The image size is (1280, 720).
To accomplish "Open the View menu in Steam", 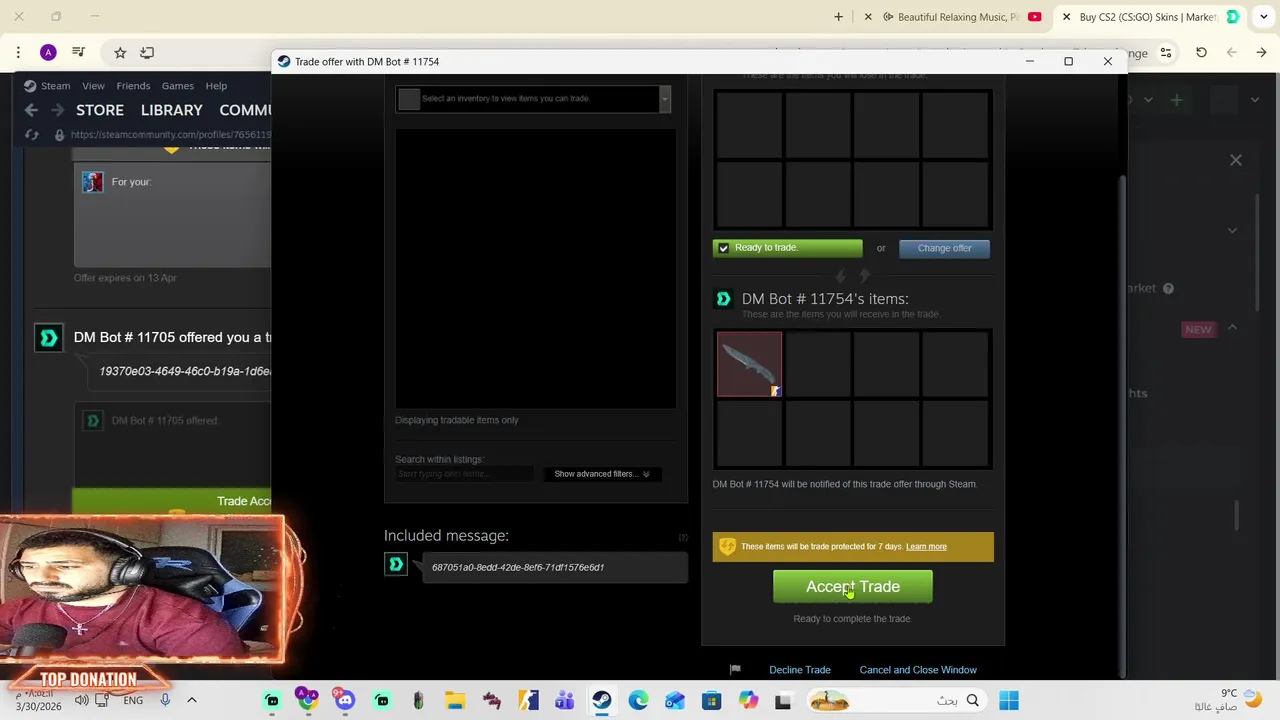I will (x=93, y=86).
